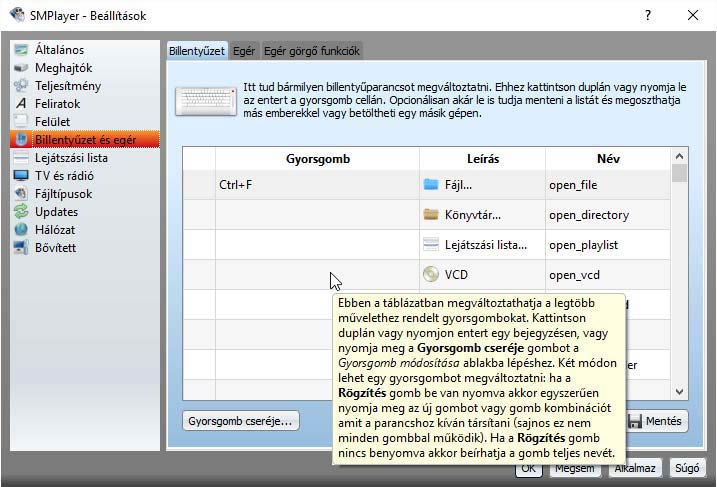717x487 pixels.
Task: Click the playlist icon in the Leírás column
Action: tap(431, 245)
